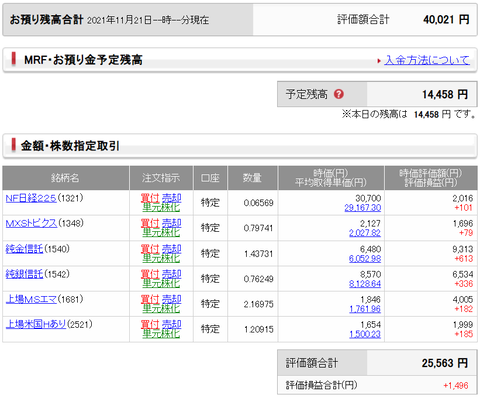Click the 時価(円) 平均取得単価(円) column header
The width and height of the screenshot is (480, 398).
[331, 178]
